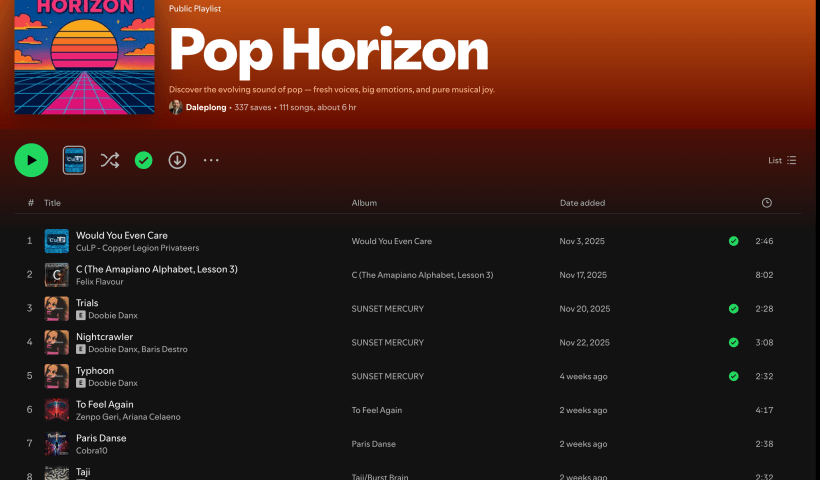This screenshot has height=480, width=820.
Task: Open artist CuLP - Copper Legion Privateers
Action: [x=137, y=248]
